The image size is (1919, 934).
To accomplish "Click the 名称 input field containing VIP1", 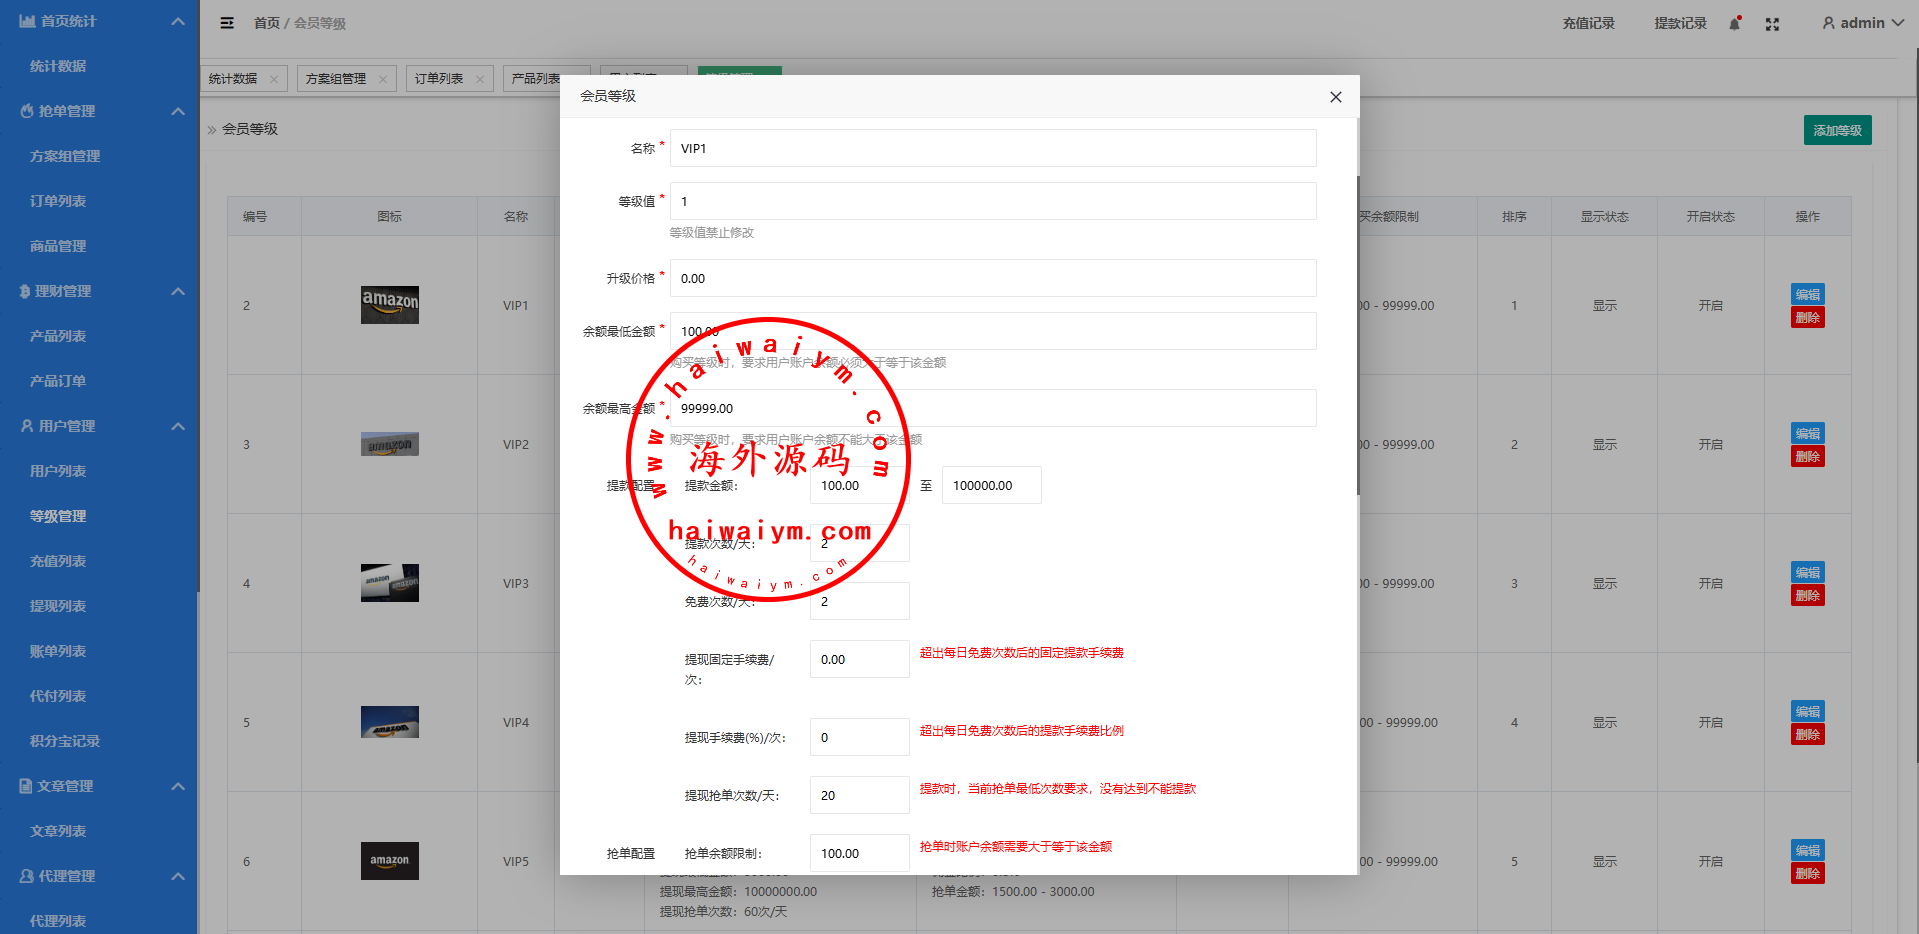I will coord(992,148).
